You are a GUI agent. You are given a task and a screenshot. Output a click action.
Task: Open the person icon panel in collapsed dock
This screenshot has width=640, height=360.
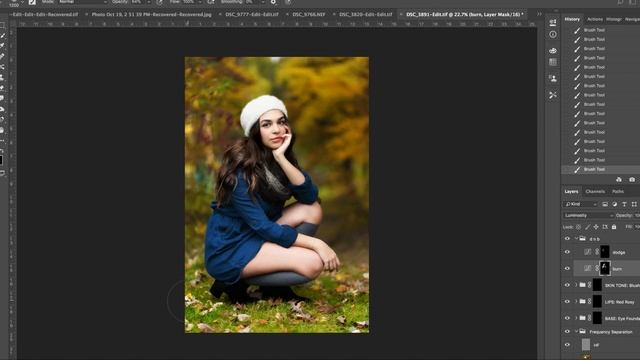(x=553, y=78)
